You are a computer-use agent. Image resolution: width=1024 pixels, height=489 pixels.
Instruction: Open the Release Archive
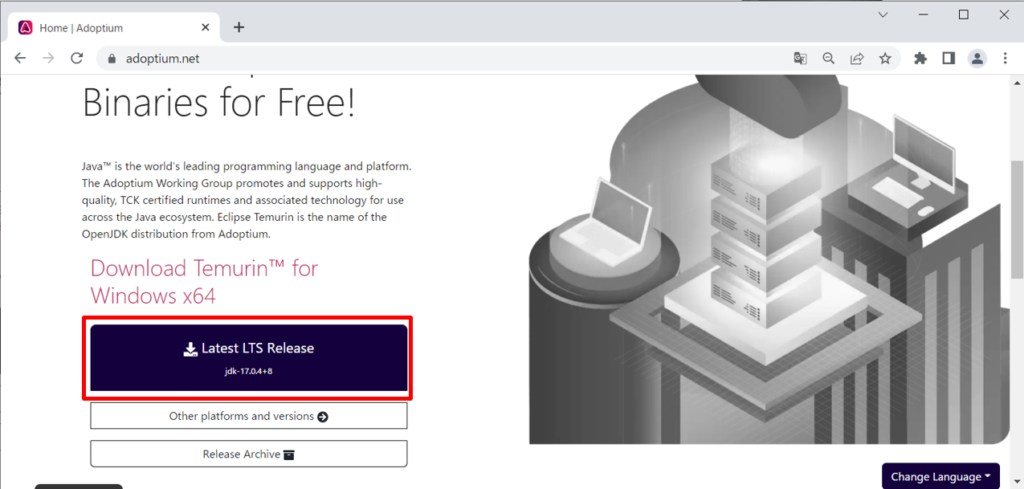[x=249, y=454]
